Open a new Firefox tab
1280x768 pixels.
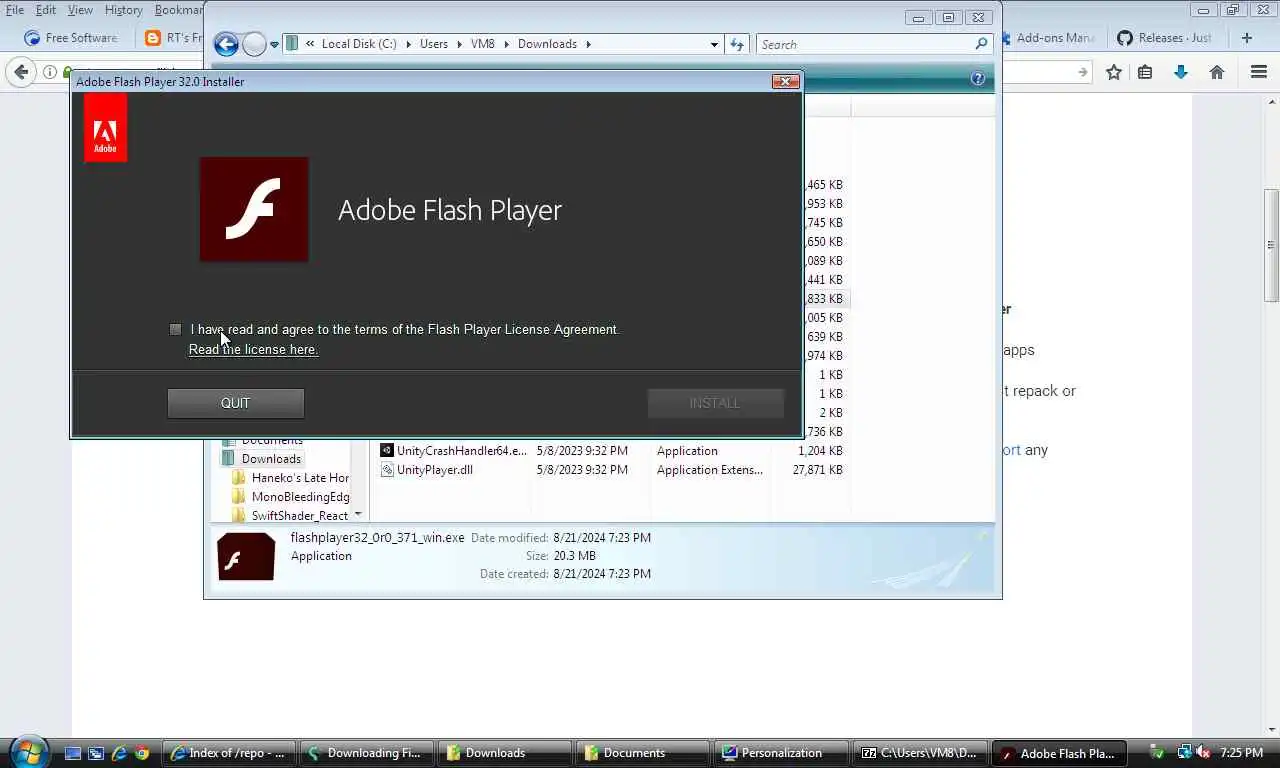tap(1247, 38)
